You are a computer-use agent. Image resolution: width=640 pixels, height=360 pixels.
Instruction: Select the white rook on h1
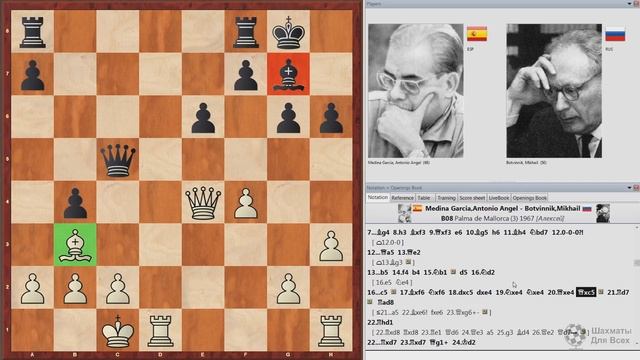331,331
